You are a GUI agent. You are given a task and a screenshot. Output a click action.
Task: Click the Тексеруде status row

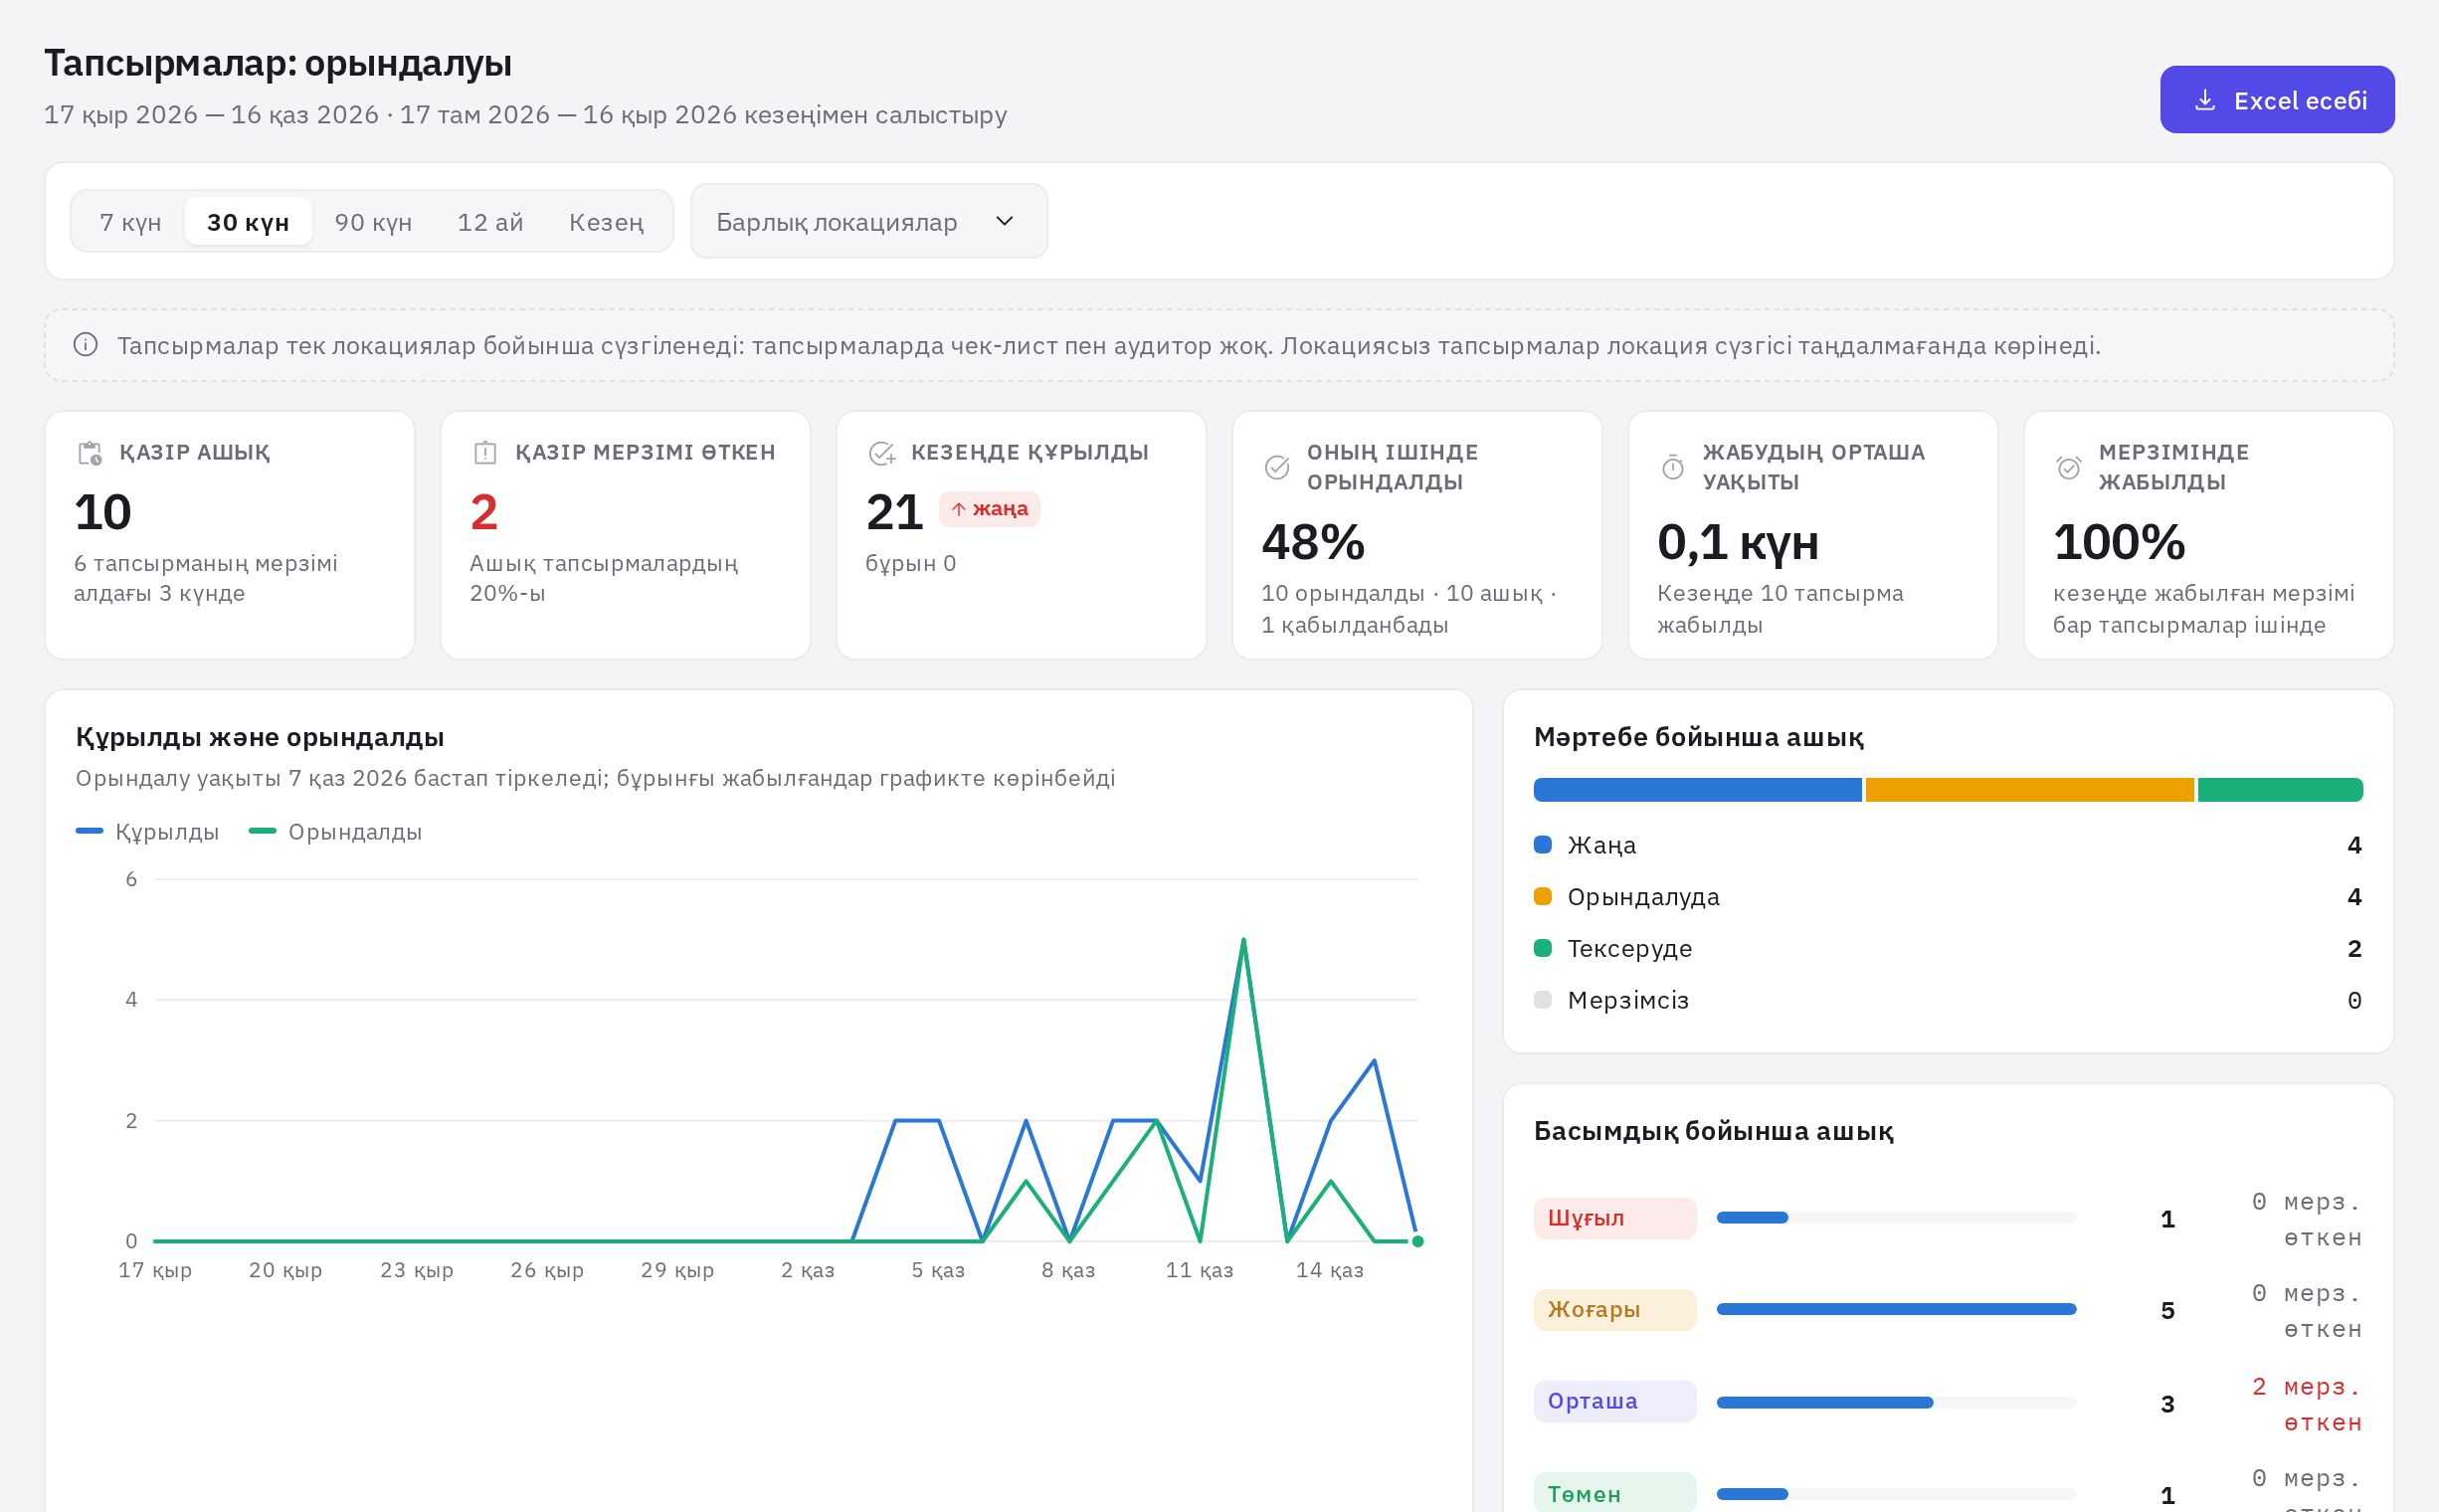coord(1948,949)
